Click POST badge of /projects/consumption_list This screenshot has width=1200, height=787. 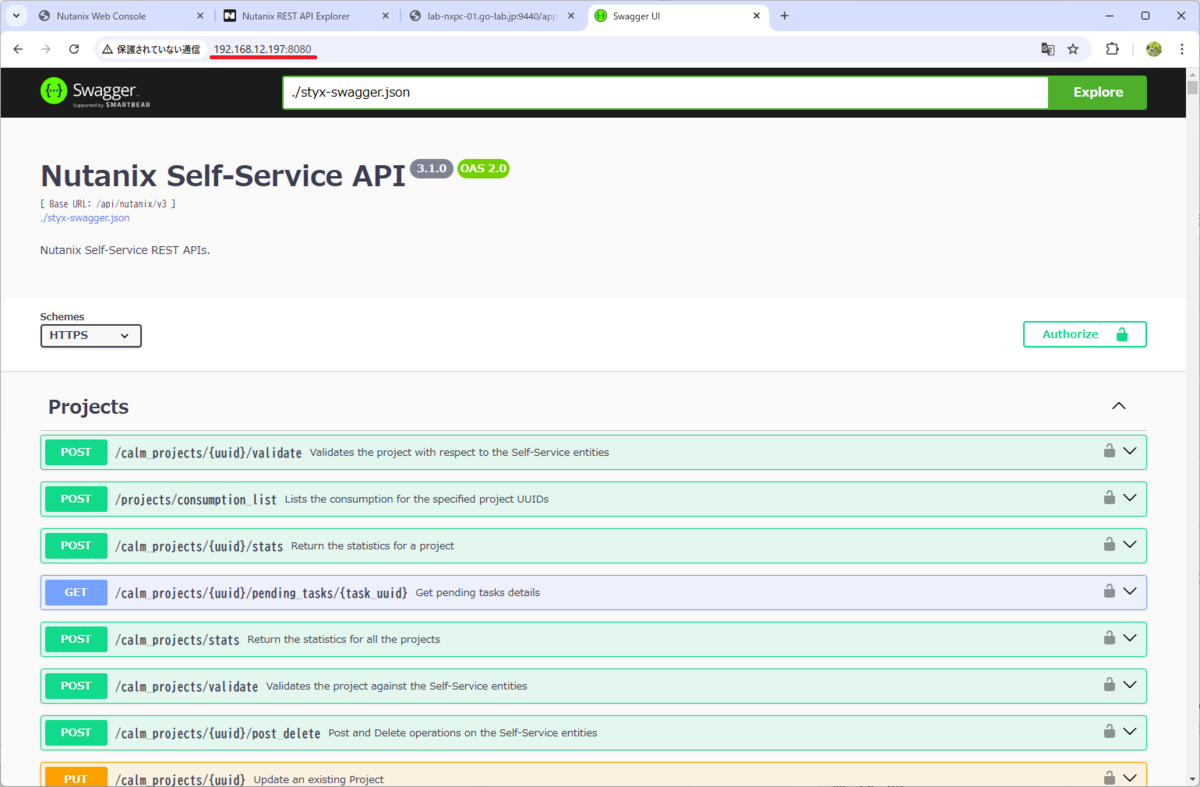[76, 499]
